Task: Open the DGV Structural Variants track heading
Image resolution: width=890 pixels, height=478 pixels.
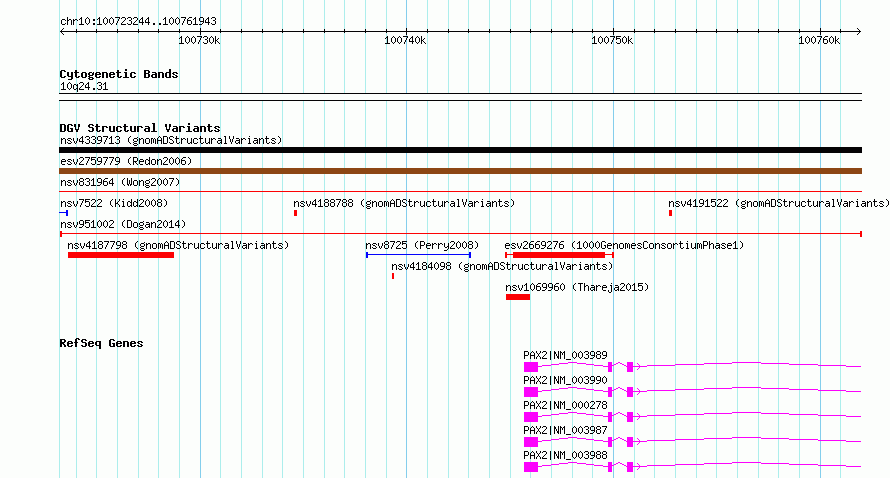Action: click(140, 128)
